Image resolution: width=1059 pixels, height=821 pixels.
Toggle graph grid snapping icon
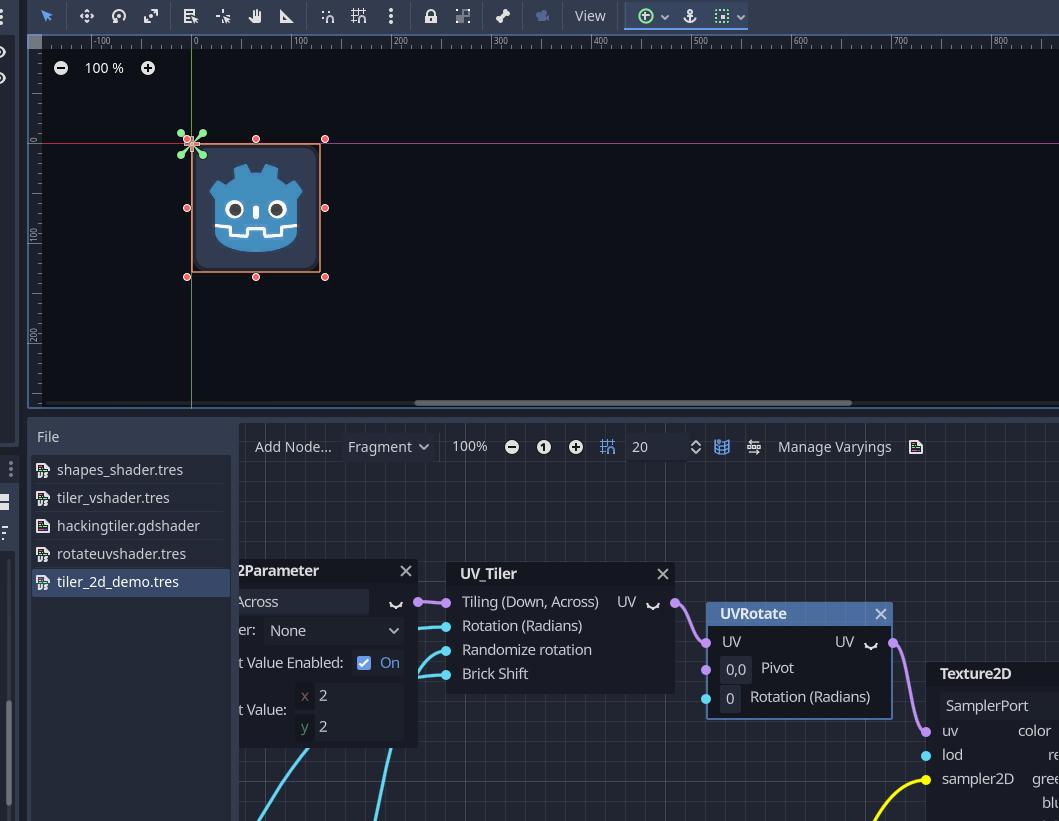coord(607,447)
